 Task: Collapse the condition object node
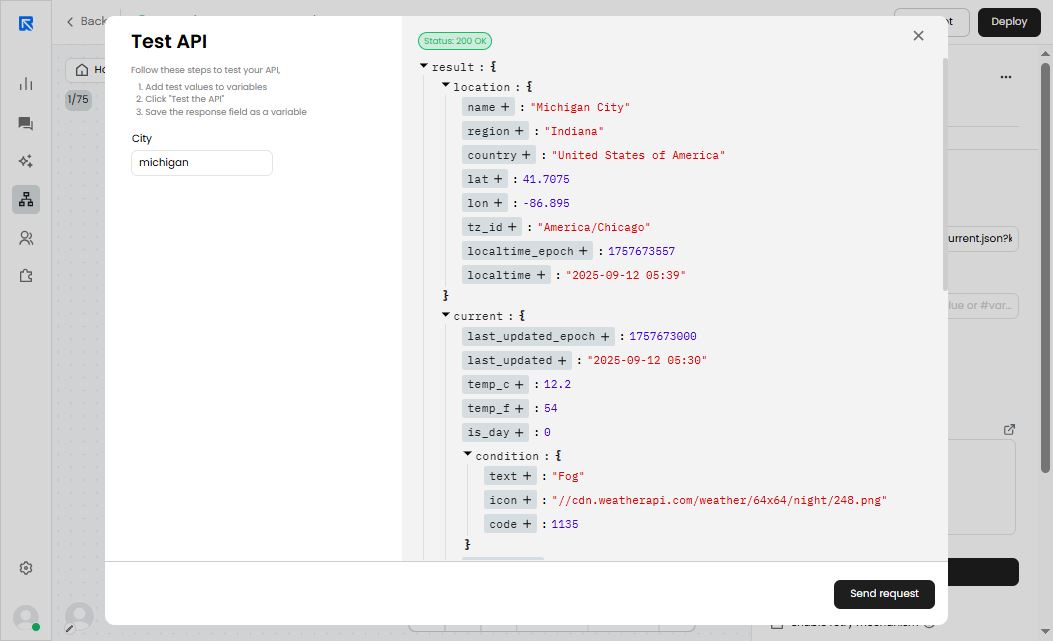point(468,455)
